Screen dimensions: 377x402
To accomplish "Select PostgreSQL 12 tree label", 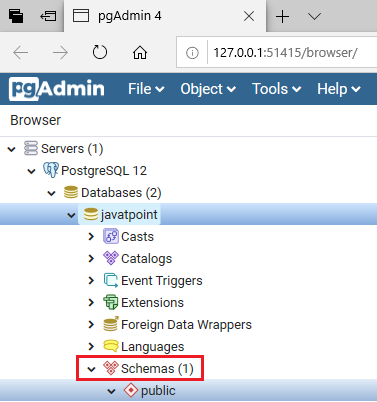I will [x=104, y=171].
